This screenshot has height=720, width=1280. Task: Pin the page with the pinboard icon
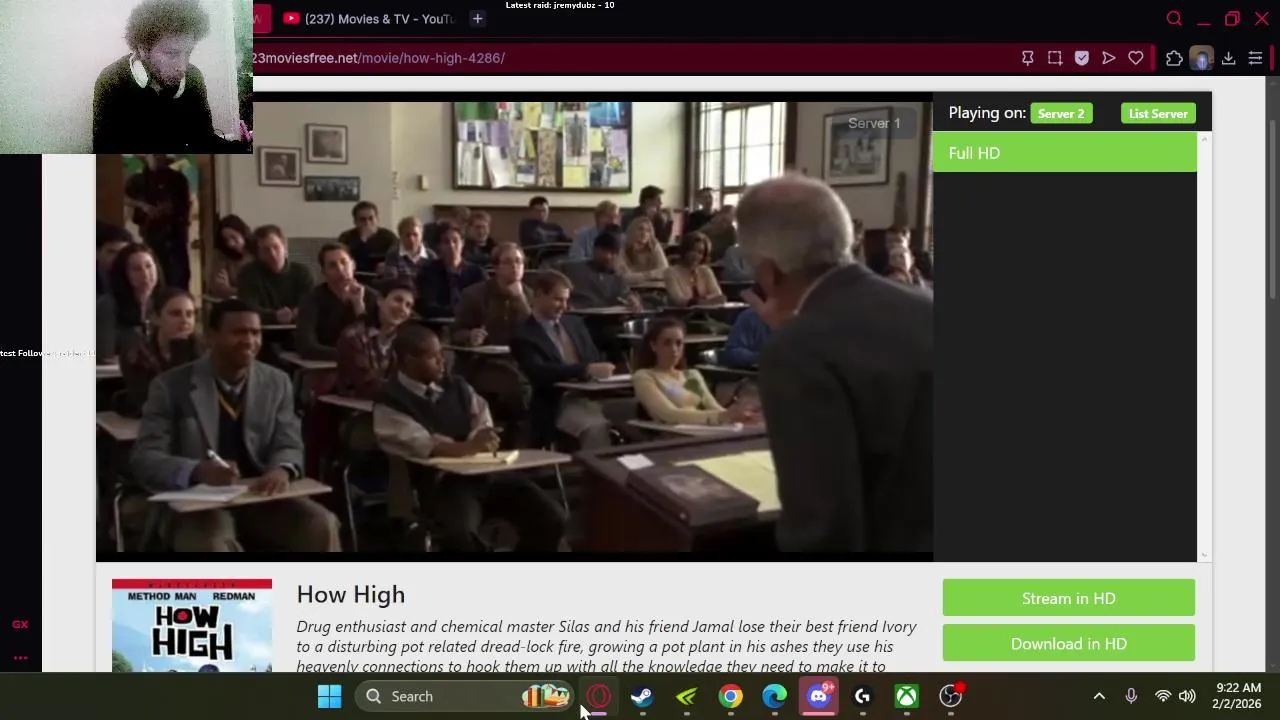(1027, 58)
